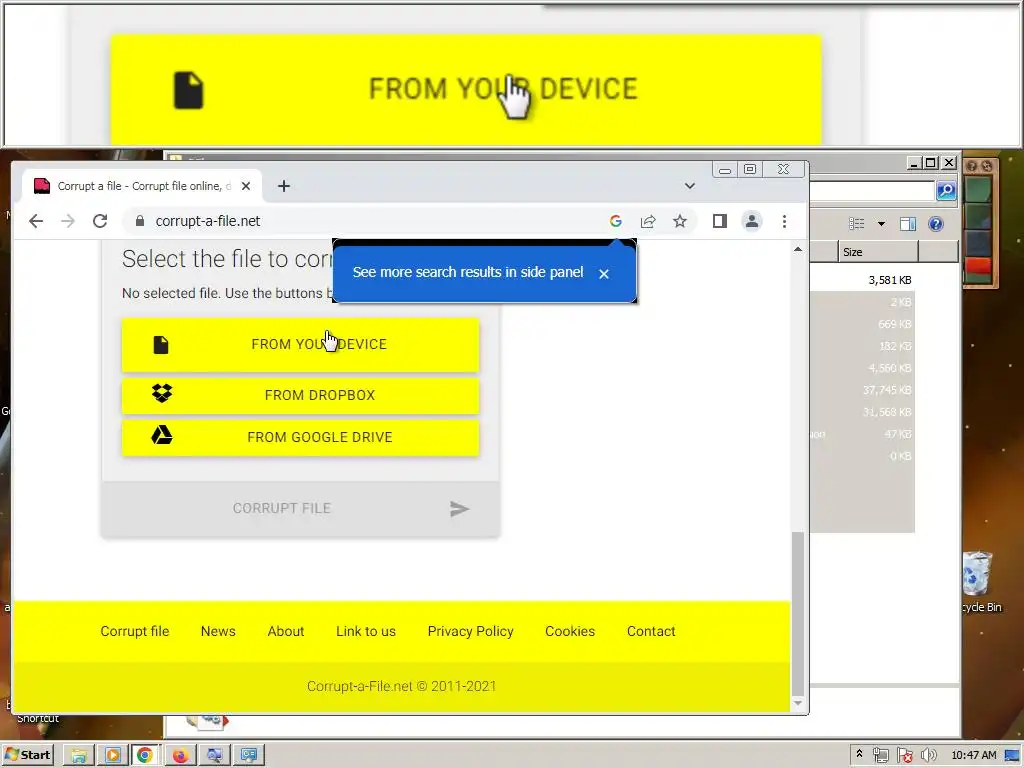Open the Link to us footer link
This screenshot has width=1024, height=768.
point(366,632)
